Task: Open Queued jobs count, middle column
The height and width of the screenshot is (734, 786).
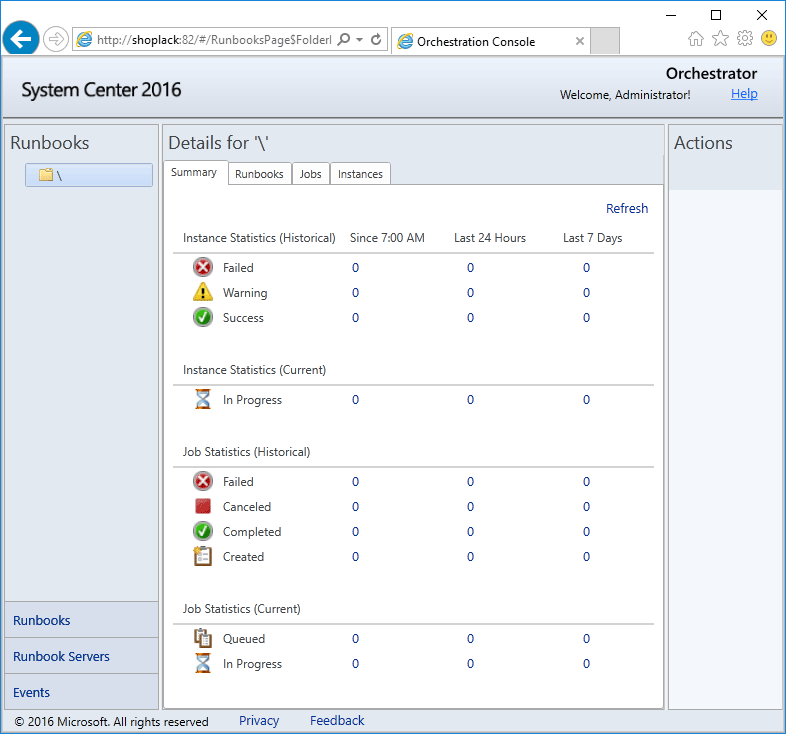Action: coord(470,639)
